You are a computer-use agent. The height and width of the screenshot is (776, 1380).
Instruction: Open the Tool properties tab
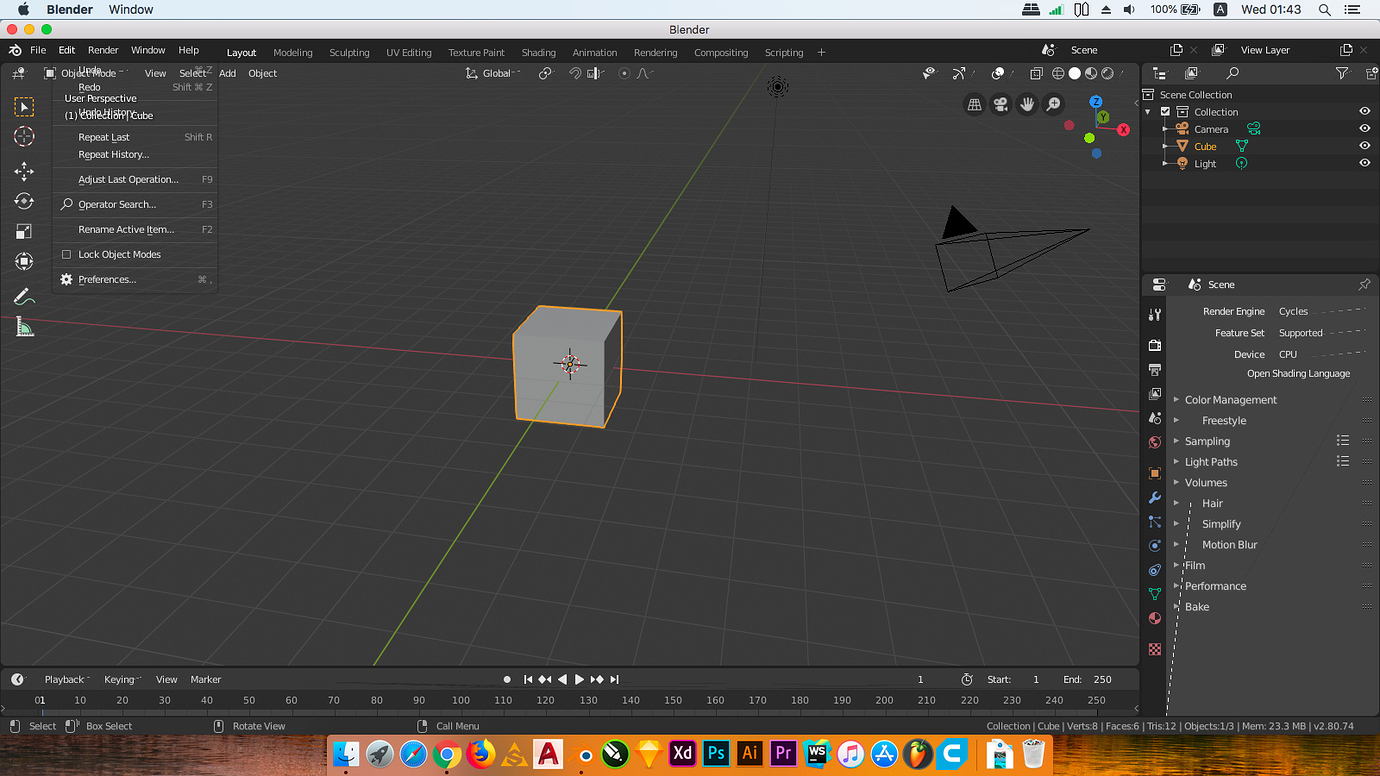1155,314
